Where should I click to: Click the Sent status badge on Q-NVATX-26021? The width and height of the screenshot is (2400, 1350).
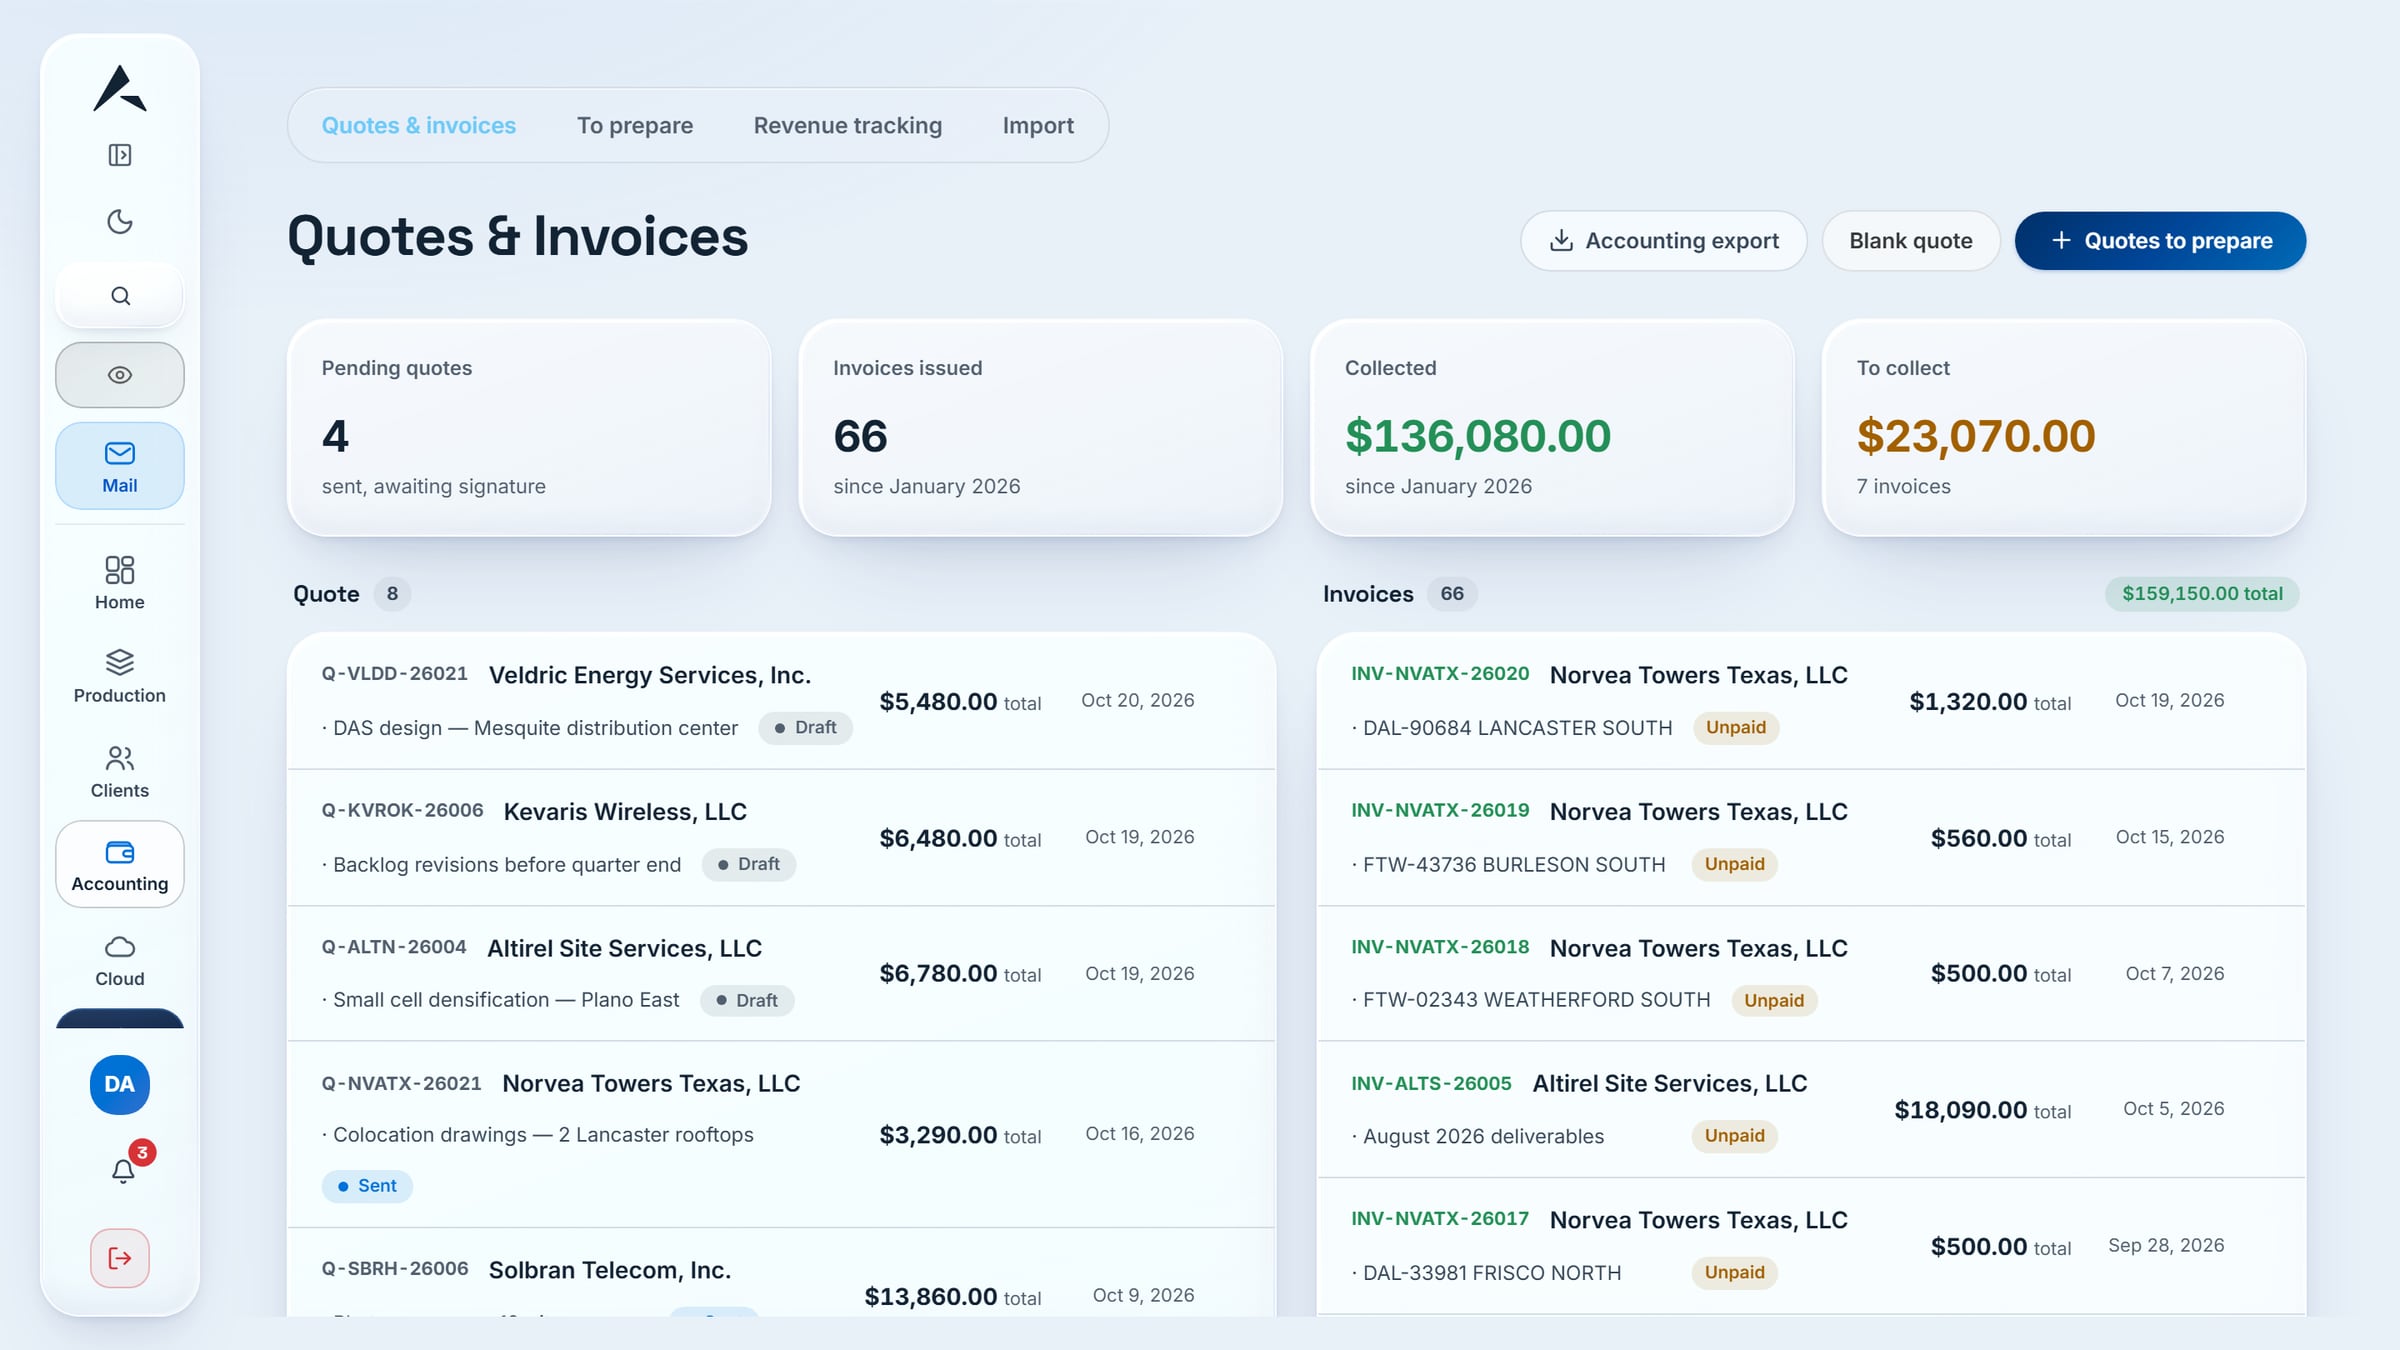click(x=367, y=1186)
